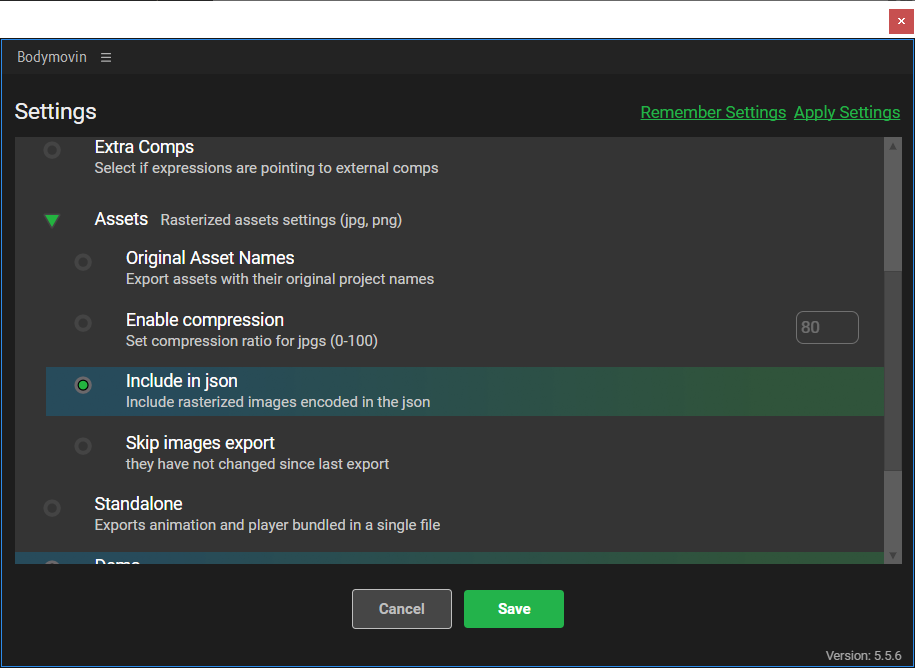Click the Bodymovin panel title tab
Image resolution: width=915 pixels, height=668 pixels.
tap(52, 58)
